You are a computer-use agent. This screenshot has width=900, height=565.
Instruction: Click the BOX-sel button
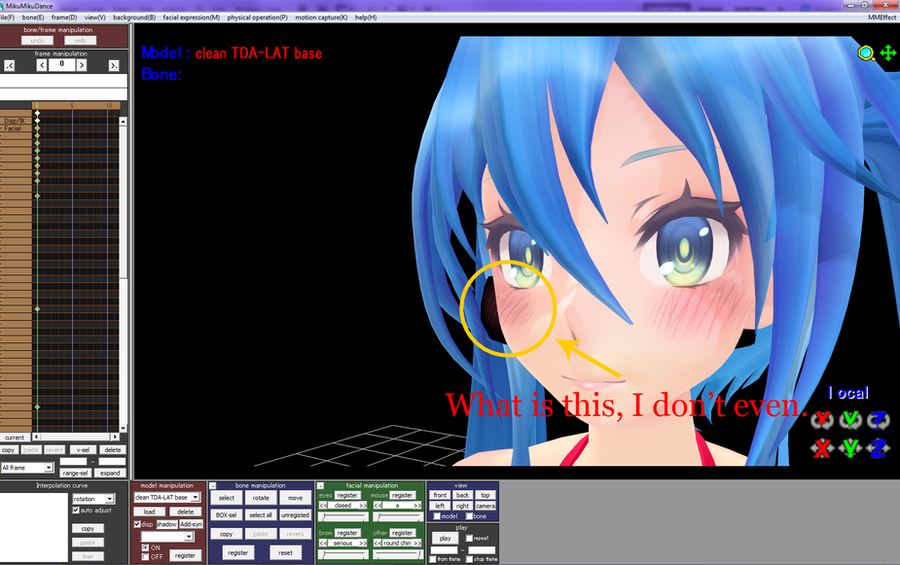(x=226, y=515)
